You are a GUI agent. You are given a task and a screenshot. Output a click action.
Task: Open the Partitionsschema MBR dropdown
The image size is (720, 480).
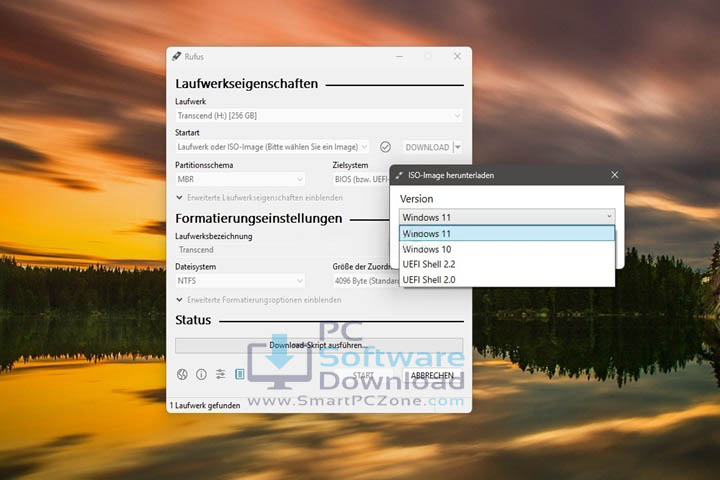coord(240,179)
